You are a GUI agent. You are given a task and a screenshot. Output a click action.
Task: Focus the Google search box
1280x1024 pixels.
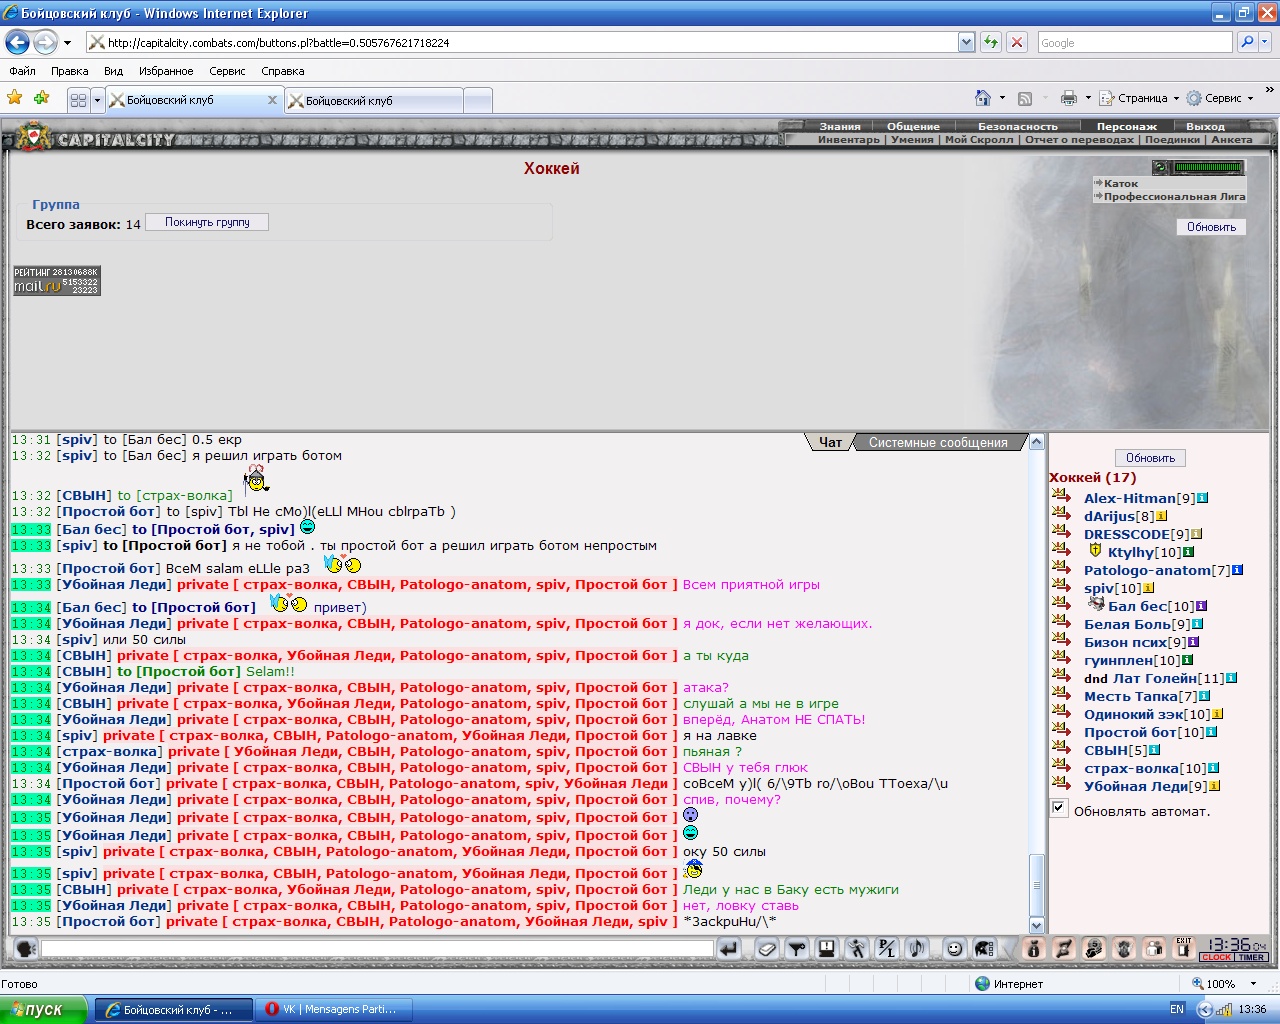[1135, 42]
